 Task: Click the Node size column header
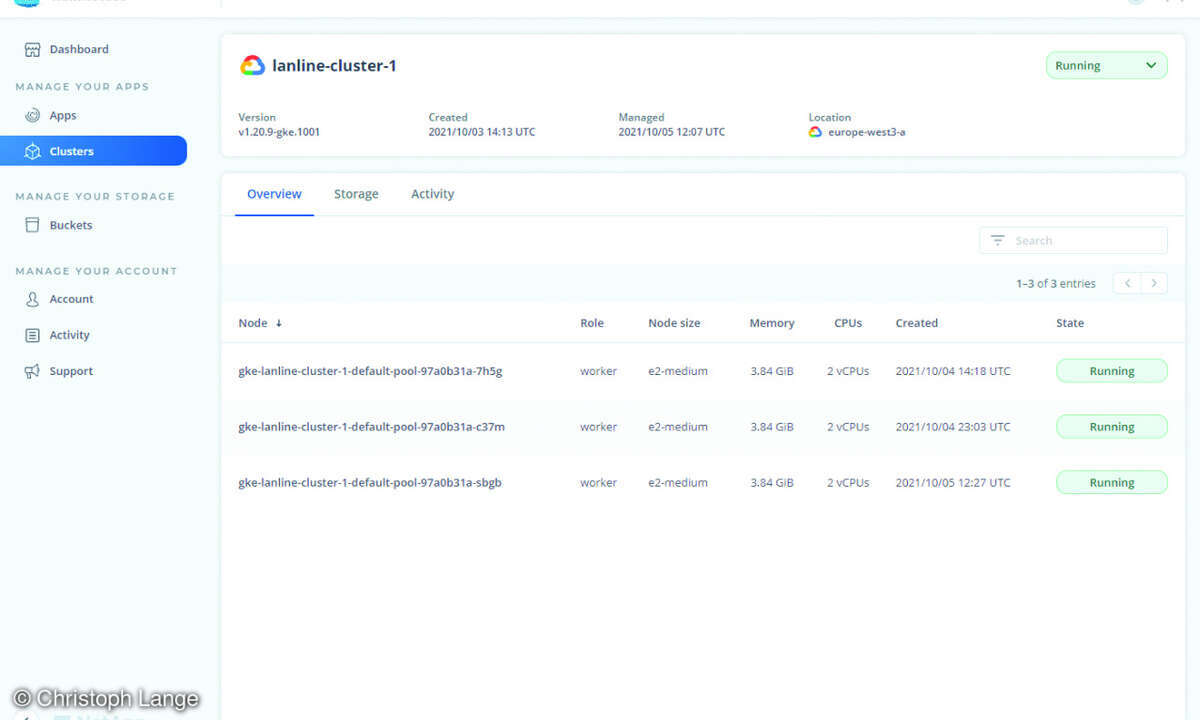pyautogui.click(x=674, y=323)
